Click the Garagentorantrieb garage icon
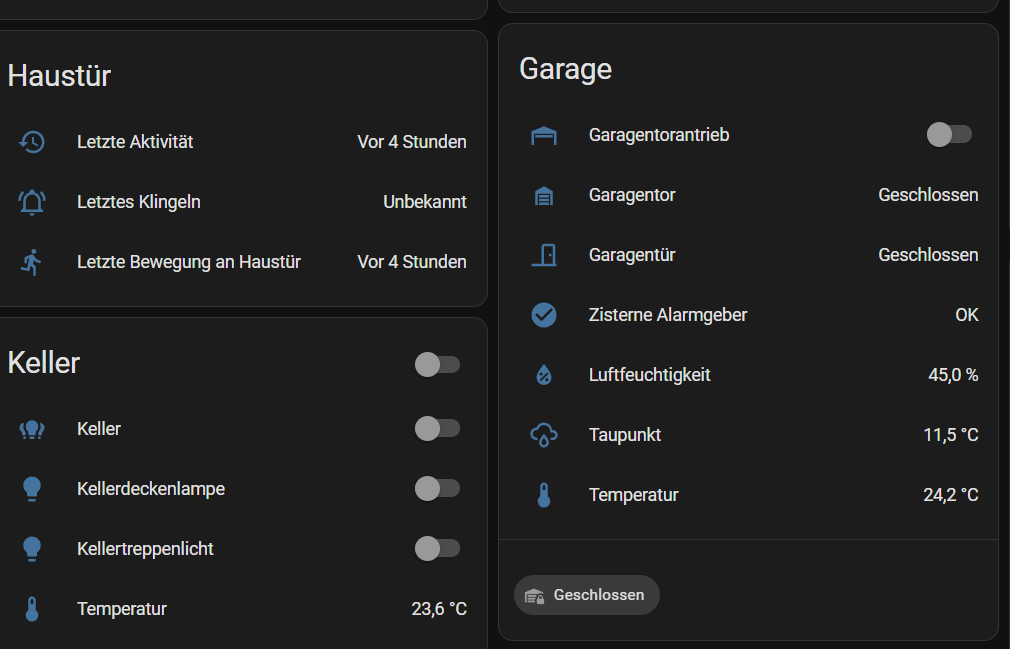The height and width of the screenshot is (649, 1010). (x=543, y=135)
